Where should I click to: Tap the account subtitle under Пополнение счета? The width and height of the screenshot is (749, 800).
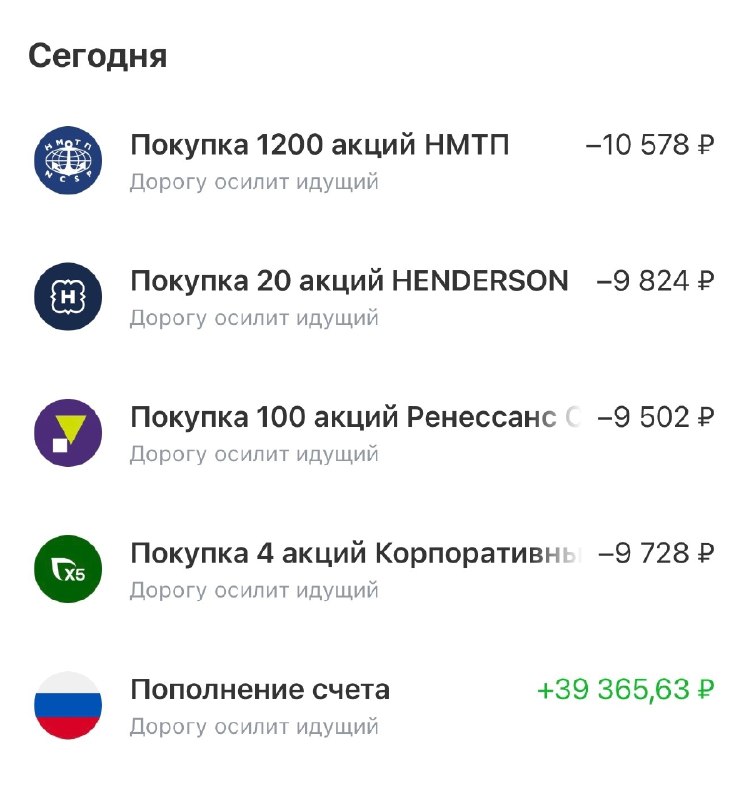(254, 727)
